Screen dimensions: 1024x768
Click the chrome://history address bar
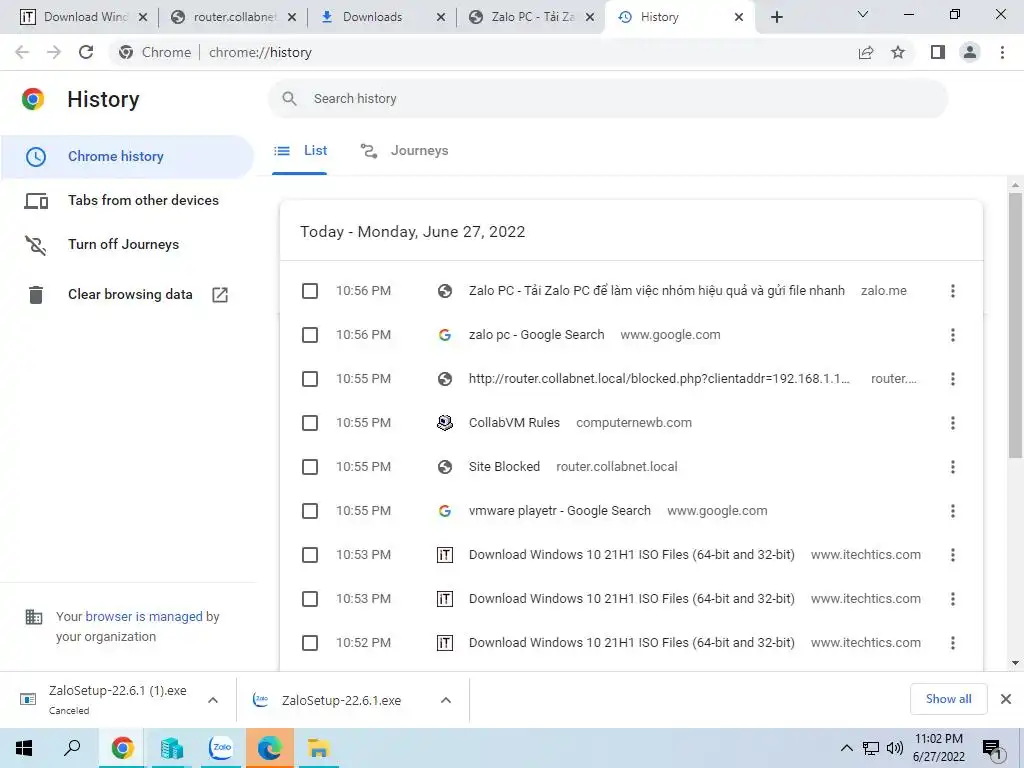click(483, 52)
